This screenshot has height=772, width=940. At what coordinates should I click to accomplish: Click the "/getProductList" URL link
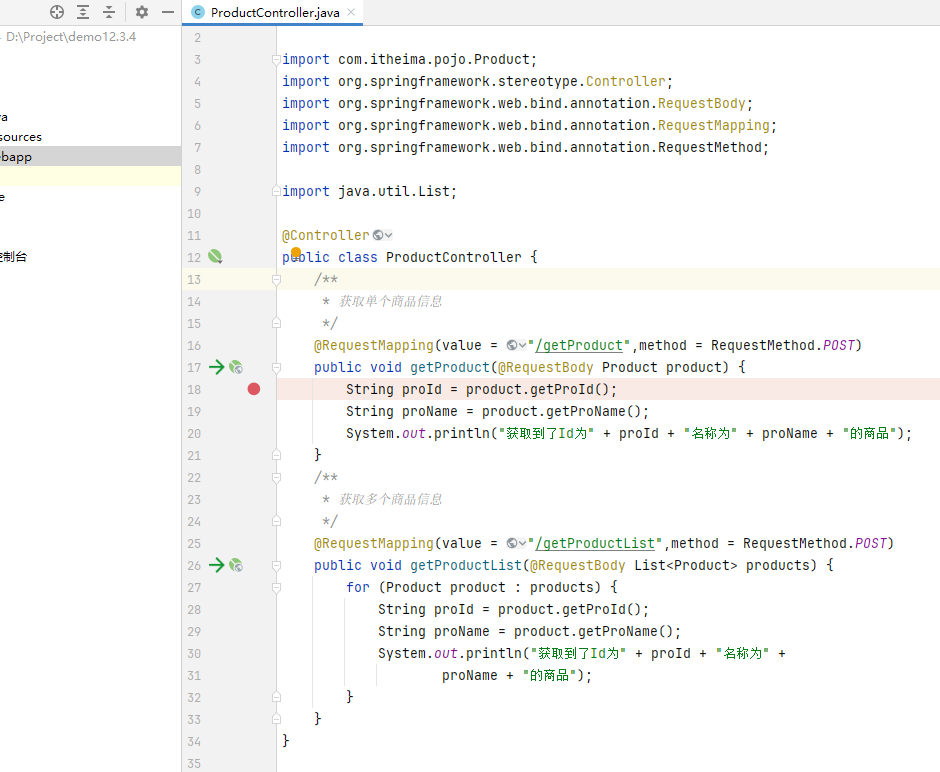coord(596,543)
